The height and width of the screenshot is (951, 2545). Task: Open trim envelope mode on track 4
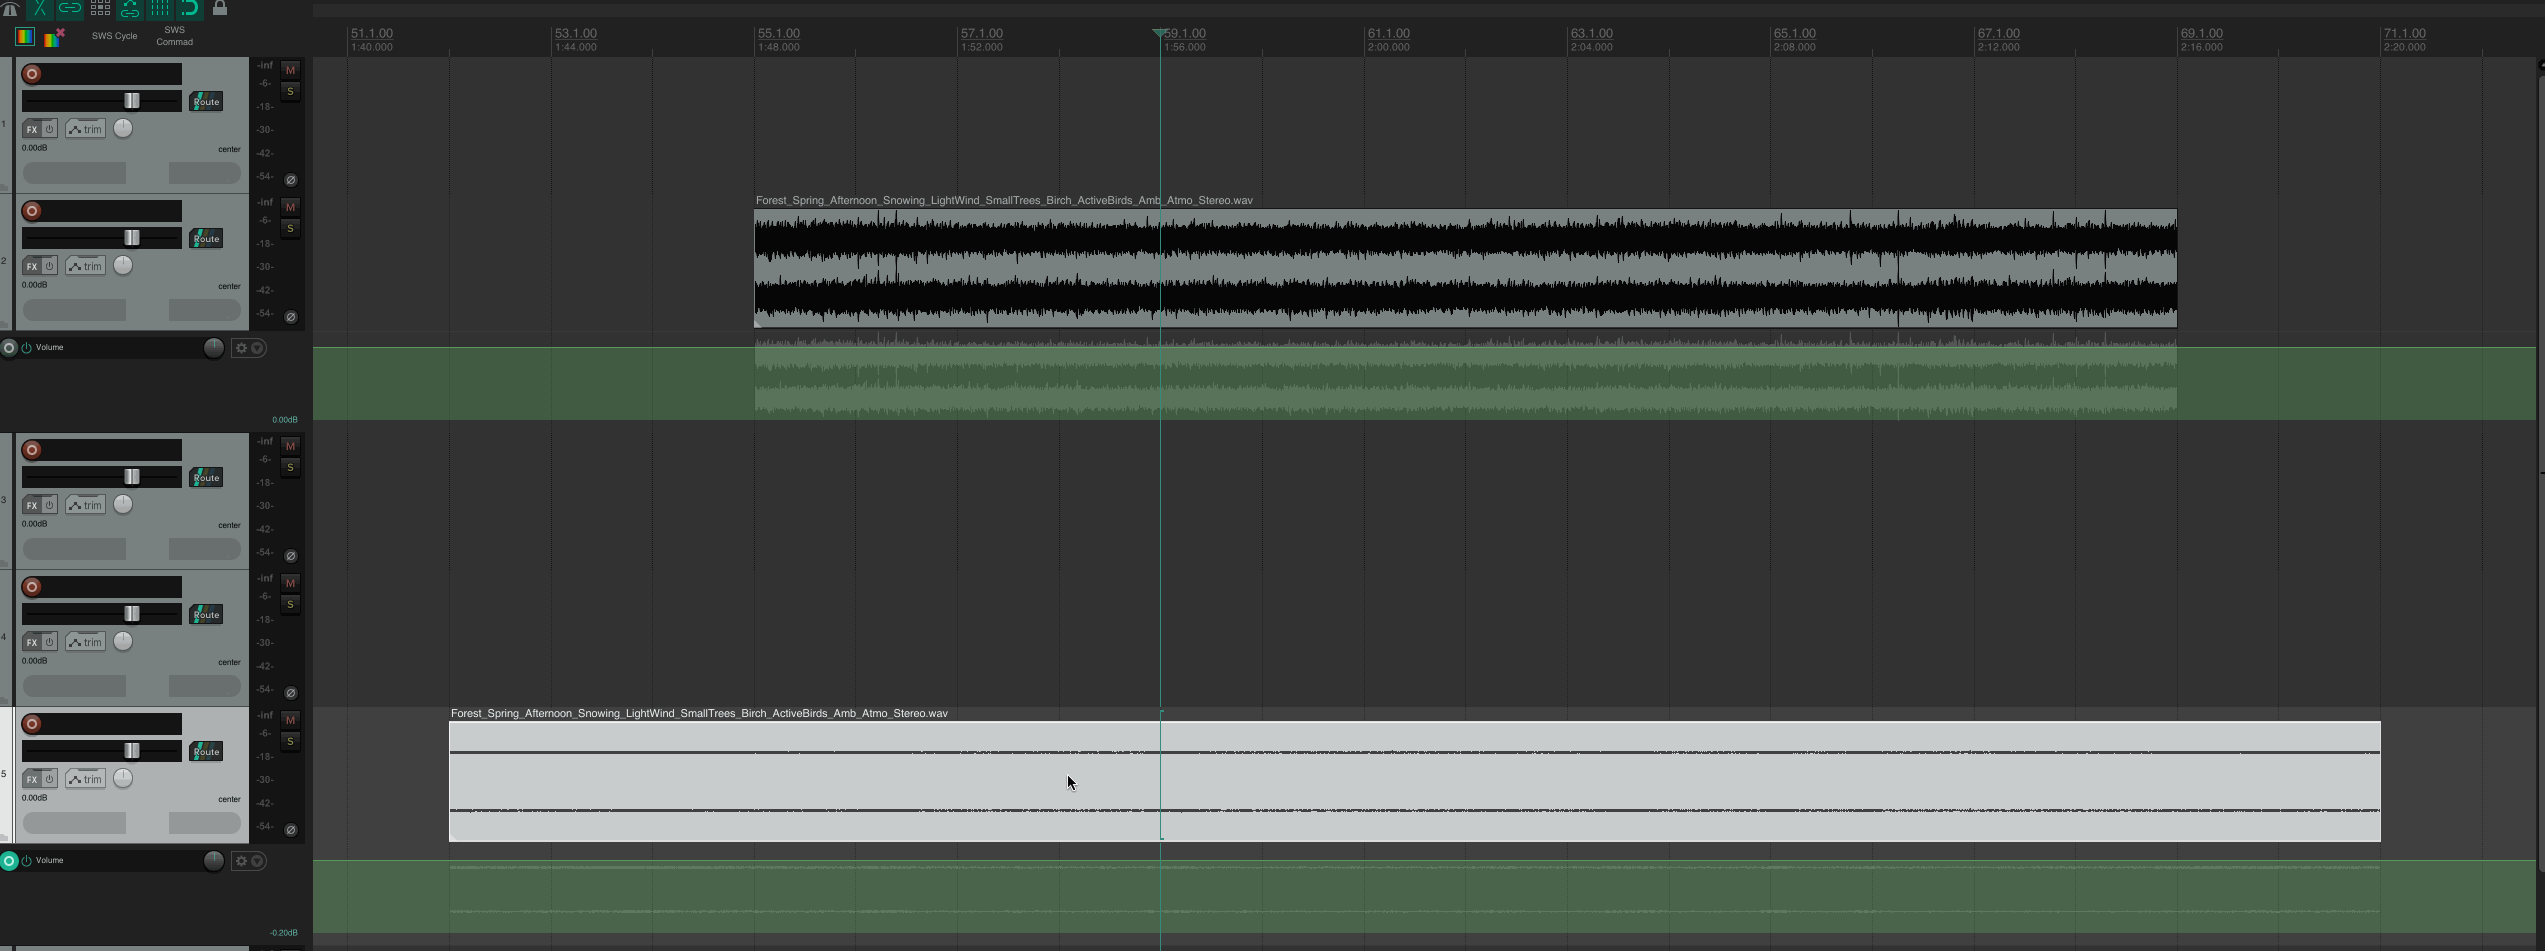(86, 642)
